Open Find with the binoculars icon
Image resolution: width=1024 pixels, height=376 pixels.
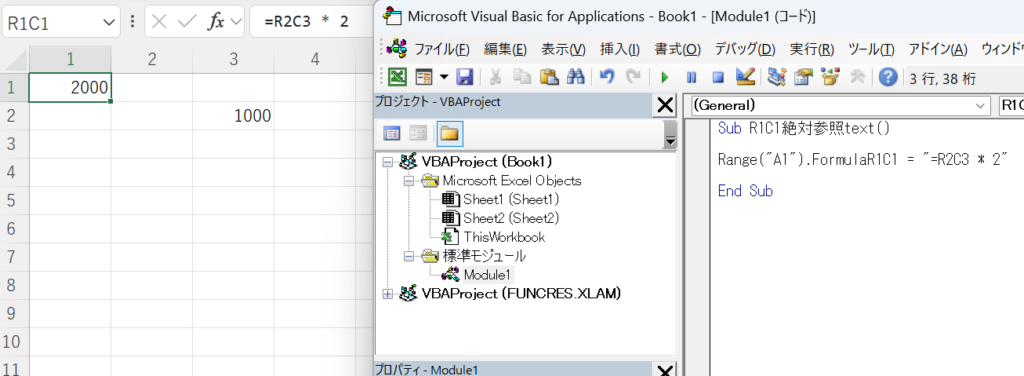coord(575,78)
